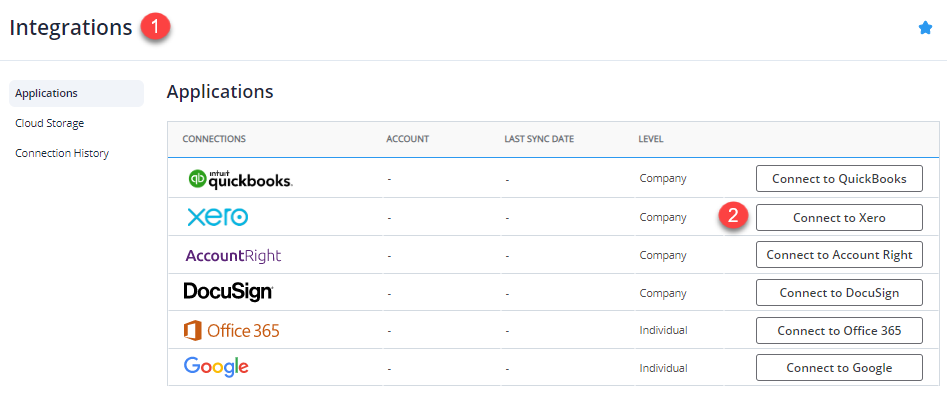The width and height of the screenshot is (947, 416).
Task: Click the DocuSign logo
Action: tap(228, 292)
